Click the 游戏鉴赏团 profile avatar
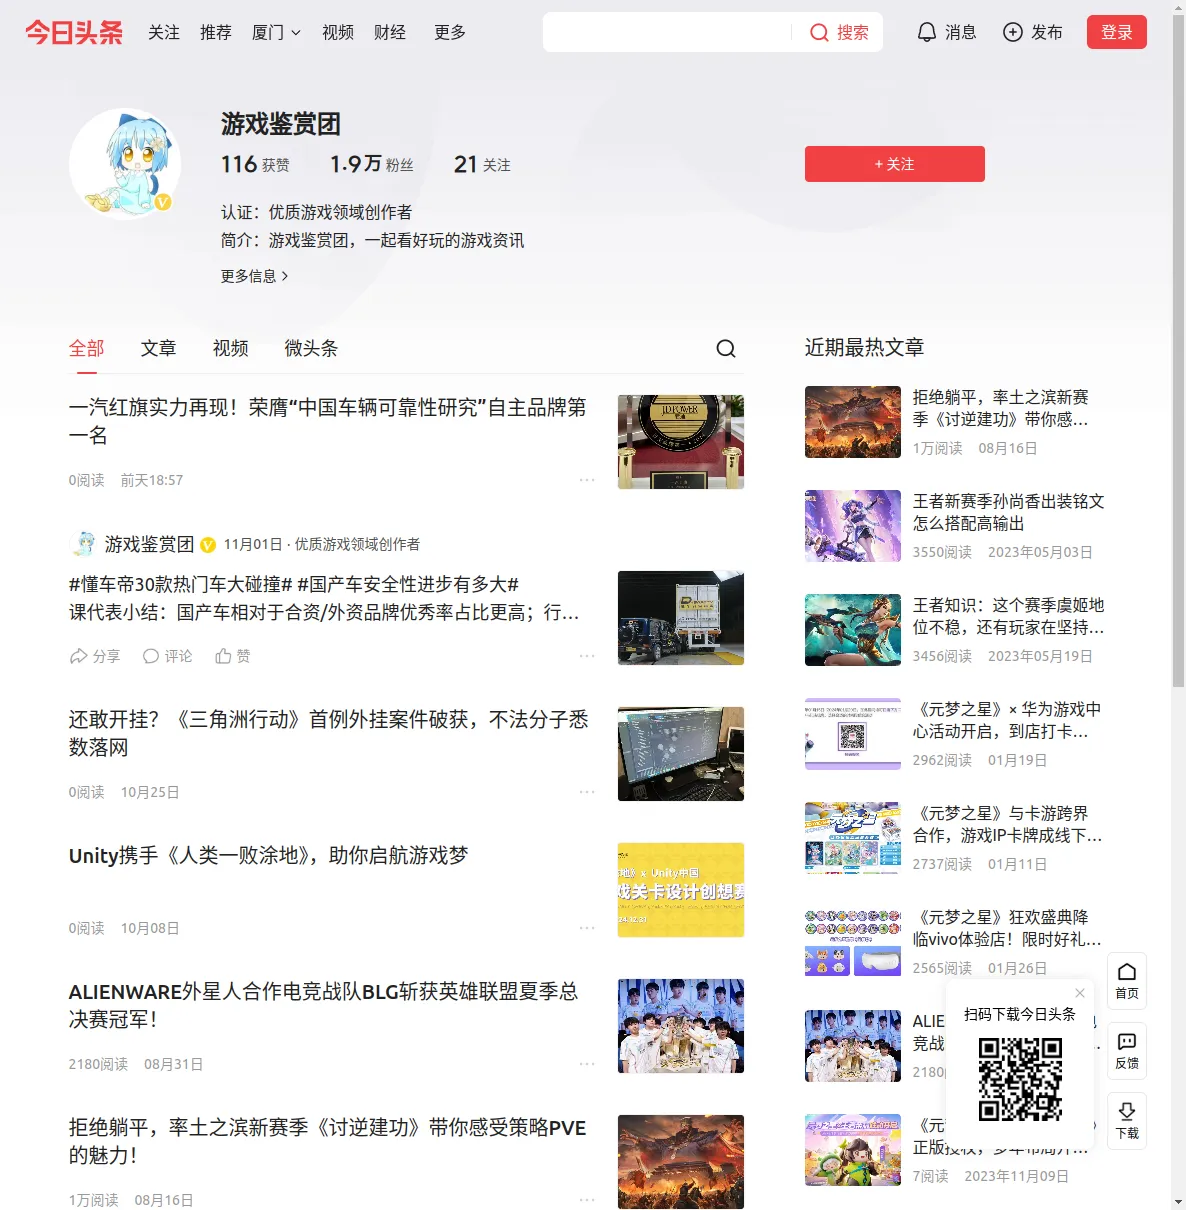Viewport: 1186px width, 1210px height. [125, 164]
